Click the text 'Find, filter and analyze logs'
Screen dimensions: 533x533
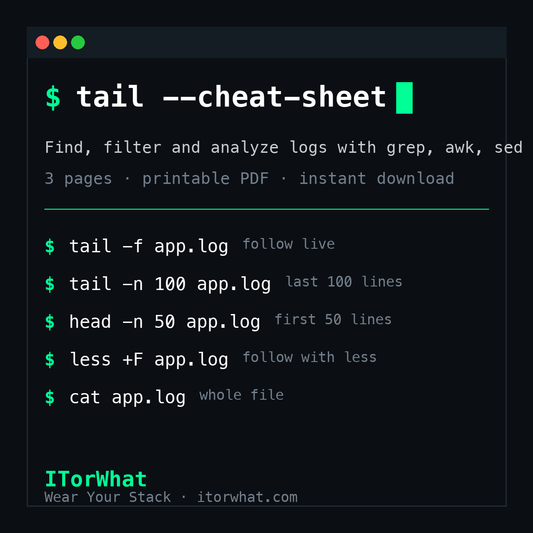coord(186,148)
